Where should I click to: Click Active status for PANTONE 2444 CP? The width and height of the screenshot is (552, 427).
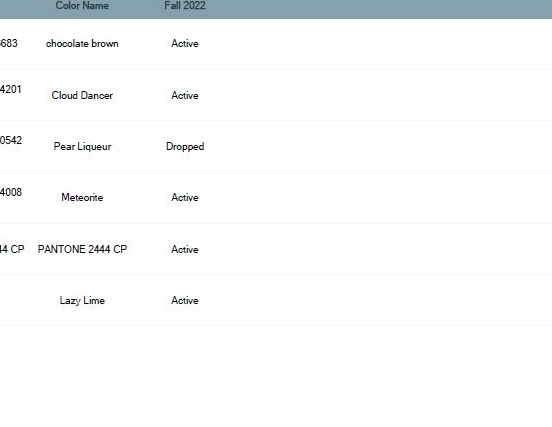185,250
